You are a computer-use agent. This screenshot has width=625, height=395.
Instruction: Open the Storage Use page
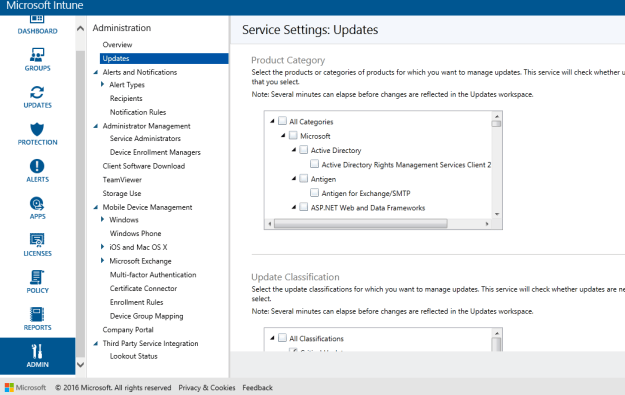pyautogui.click(x=122, y=193)
